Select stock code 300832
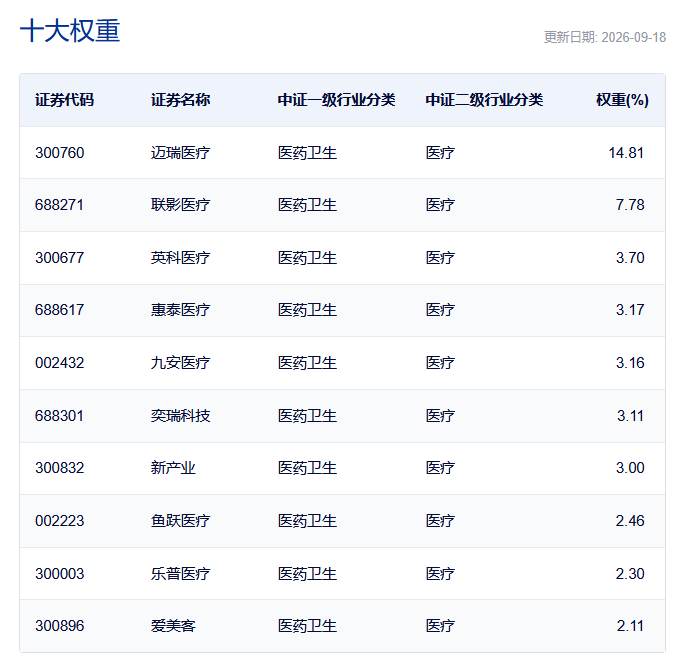 click(x=60, y=468)
